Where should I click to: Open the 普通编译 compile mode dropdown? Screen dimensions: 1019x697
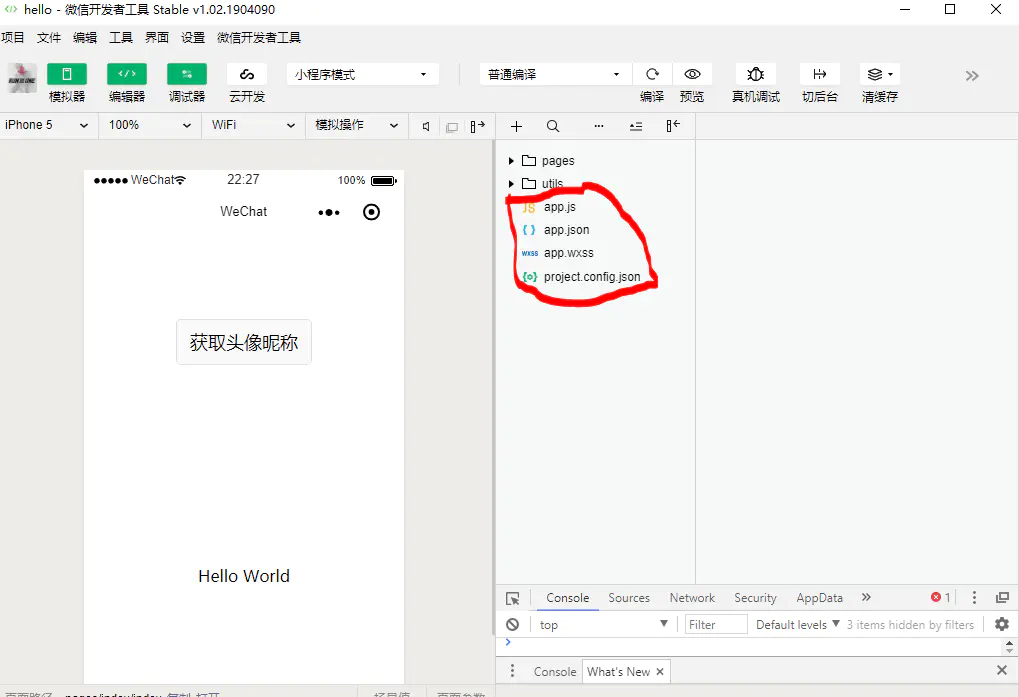pyautogui.click(x=556, y=74)
